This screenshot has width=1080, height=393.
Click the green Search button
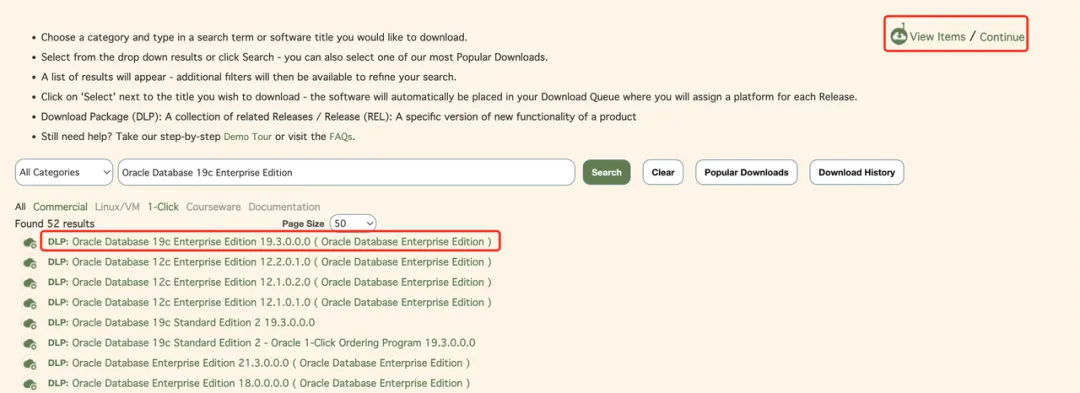[606, 173]
